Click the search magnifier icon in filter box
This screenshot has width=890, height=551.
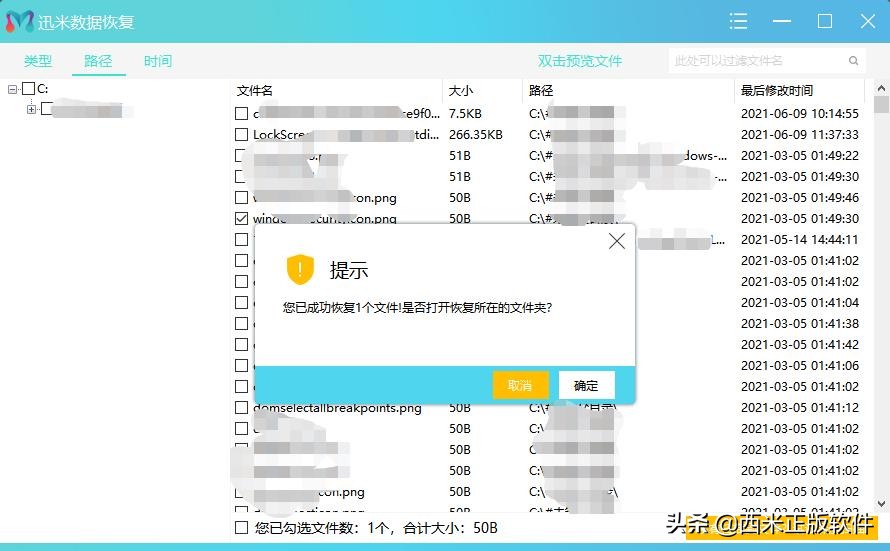coord(853,61)
